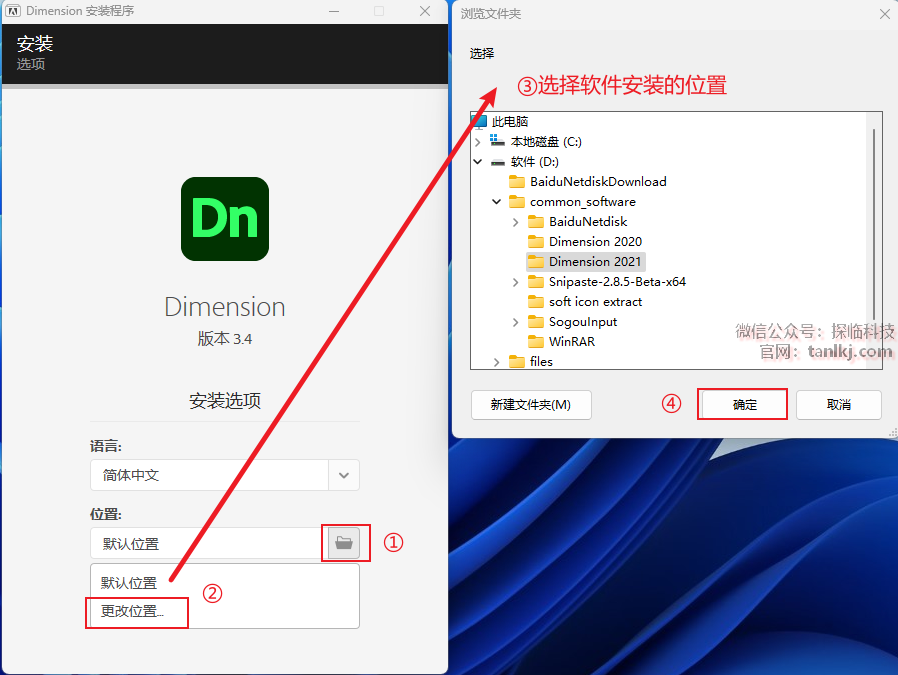Screen dimensions: 898x675
Task: Expand the BaiduNetdisk folder node
Action: [x=515, y=222]
